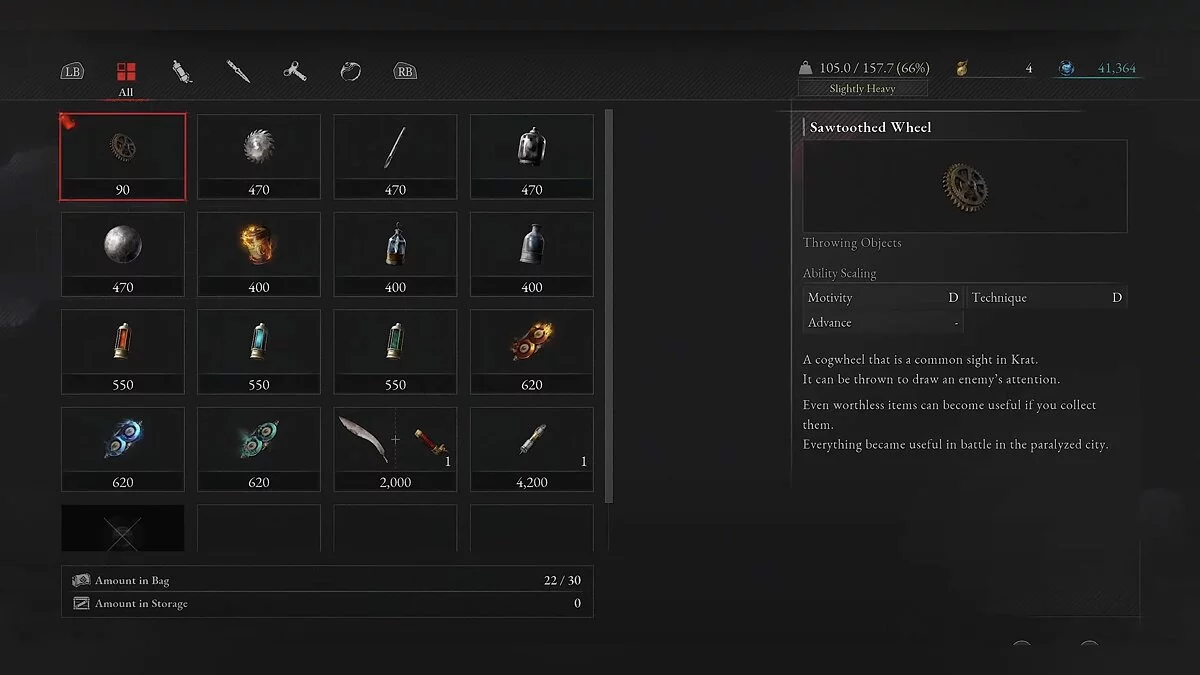Click the Amount in Bag row

tap(327, 580)
